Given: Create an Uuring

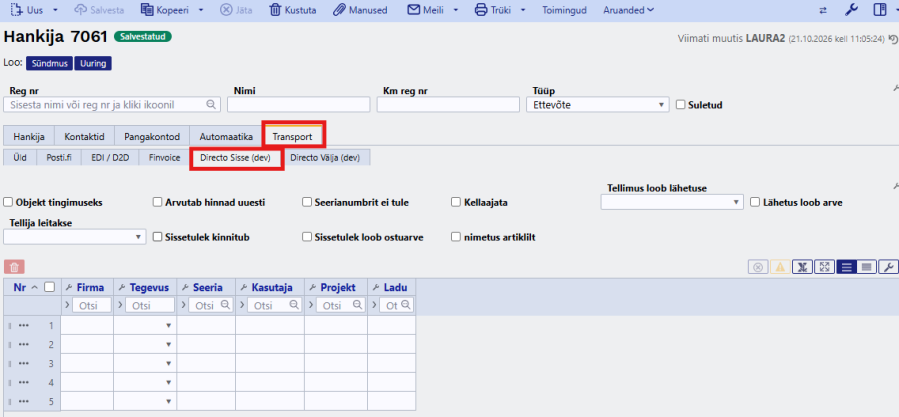Looking at the screenshot, I should (93, 63).
